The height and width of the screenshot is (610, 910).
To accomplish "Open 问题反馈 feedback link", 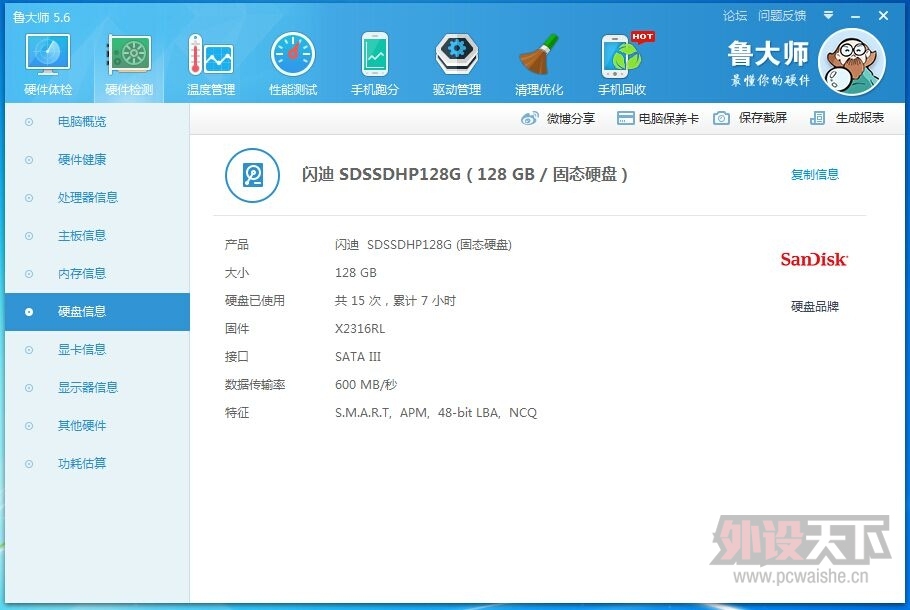I will (x=782, y=16).
